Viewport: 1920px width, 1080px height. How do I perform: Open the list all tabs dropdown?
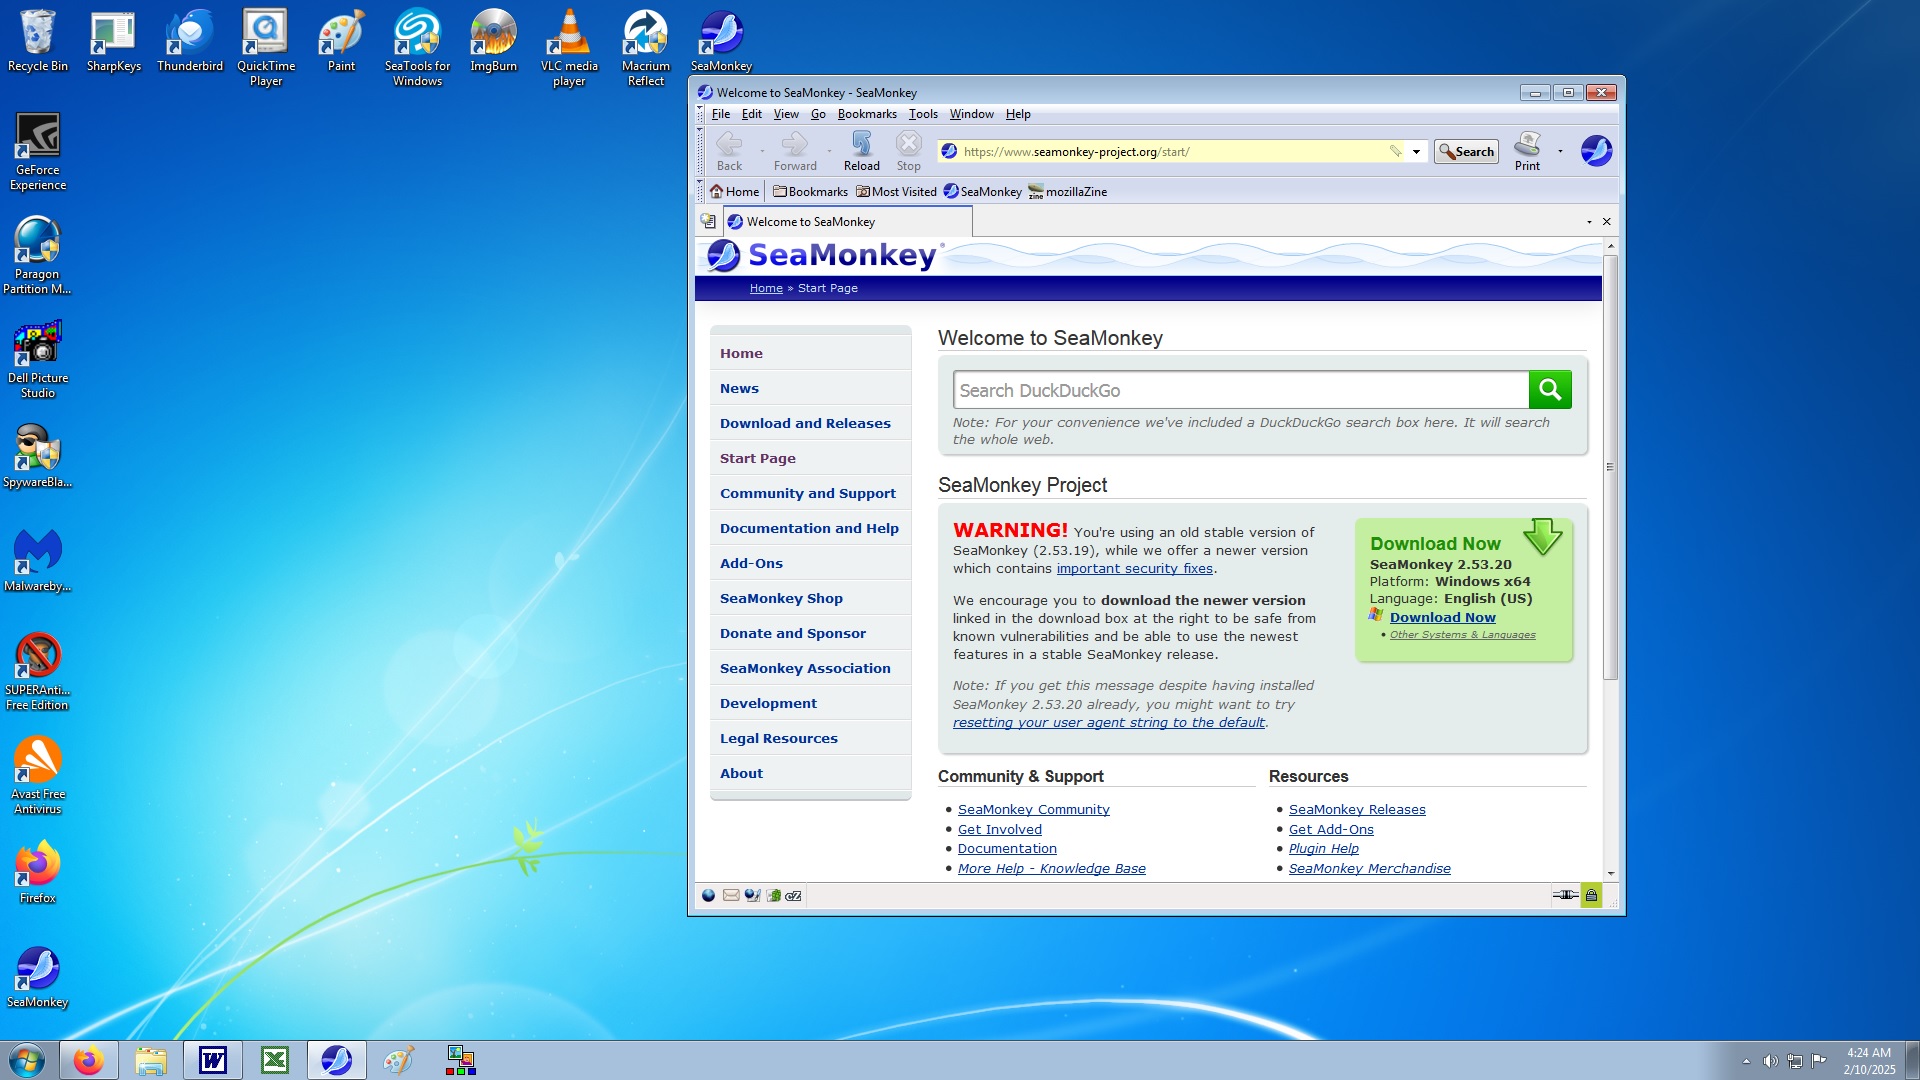coord(1589,222)
